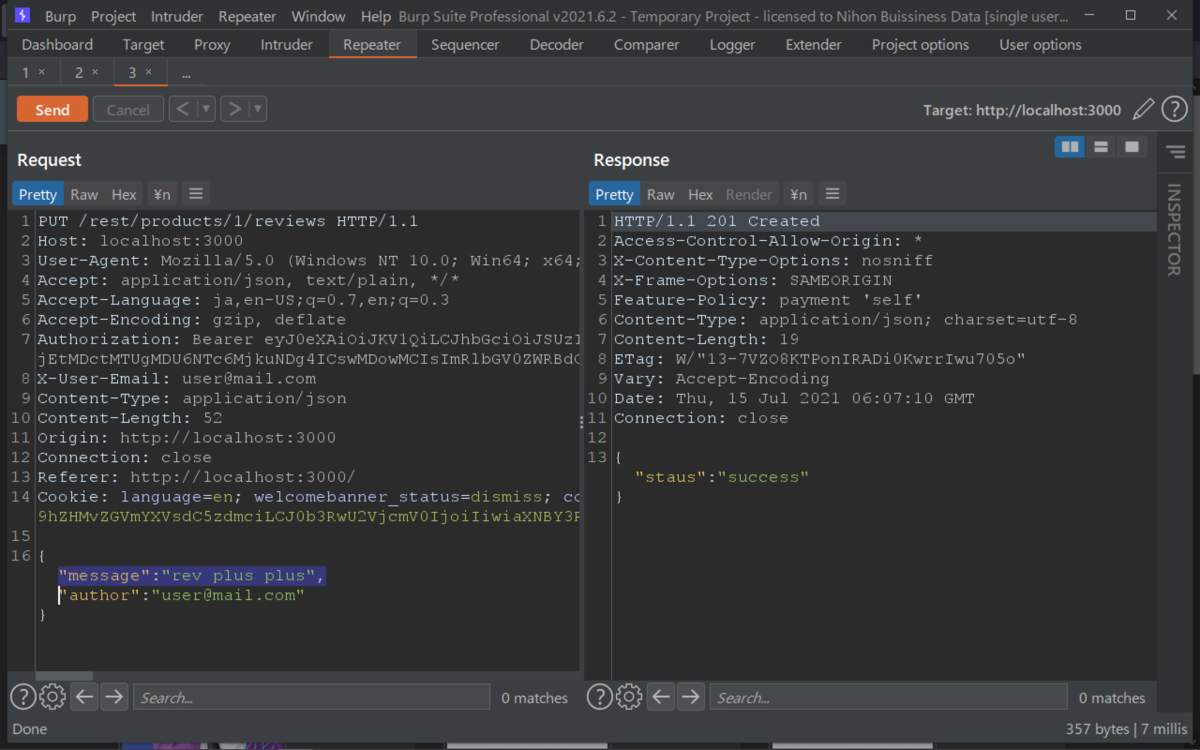Image resolution: width=1200 pixels, height=750 pixels.
Task: Open the User options tab
Action: tap(1040, 44)
